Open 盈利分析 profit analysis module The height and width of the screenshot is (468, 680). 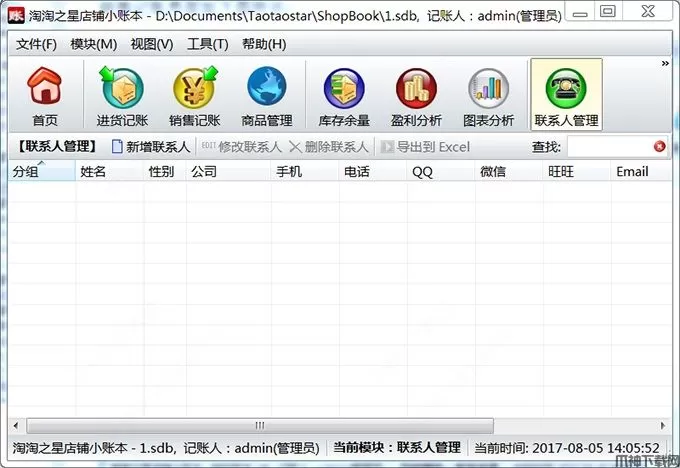click(416, 96)
